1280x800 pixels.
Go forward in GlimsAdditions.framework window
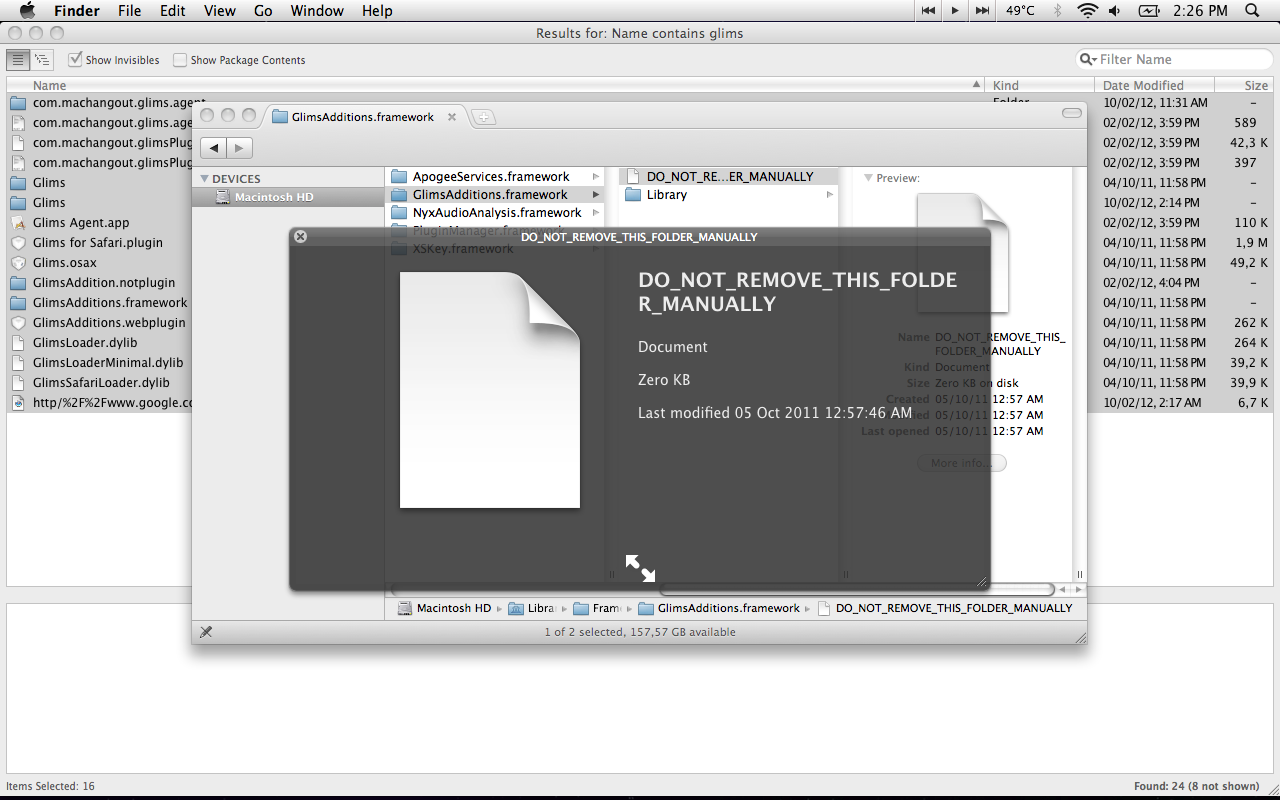click(x=239, y=148)
